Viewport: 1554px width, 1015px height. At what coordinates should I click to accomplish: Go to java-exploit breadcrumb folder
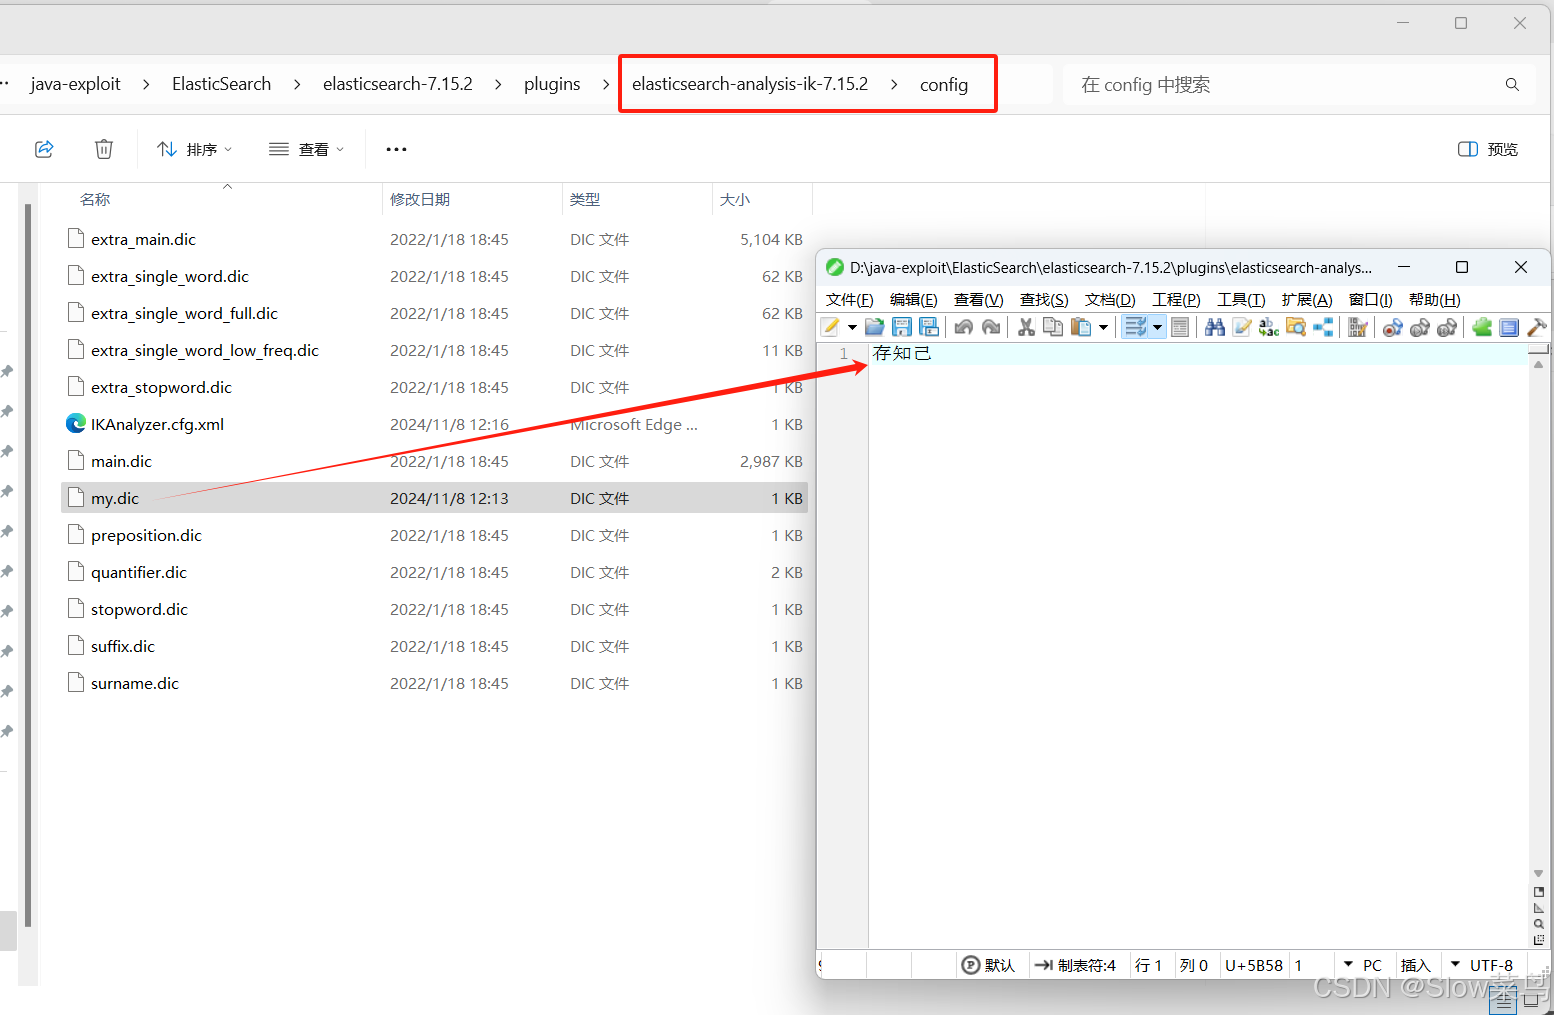coord(76,84)
